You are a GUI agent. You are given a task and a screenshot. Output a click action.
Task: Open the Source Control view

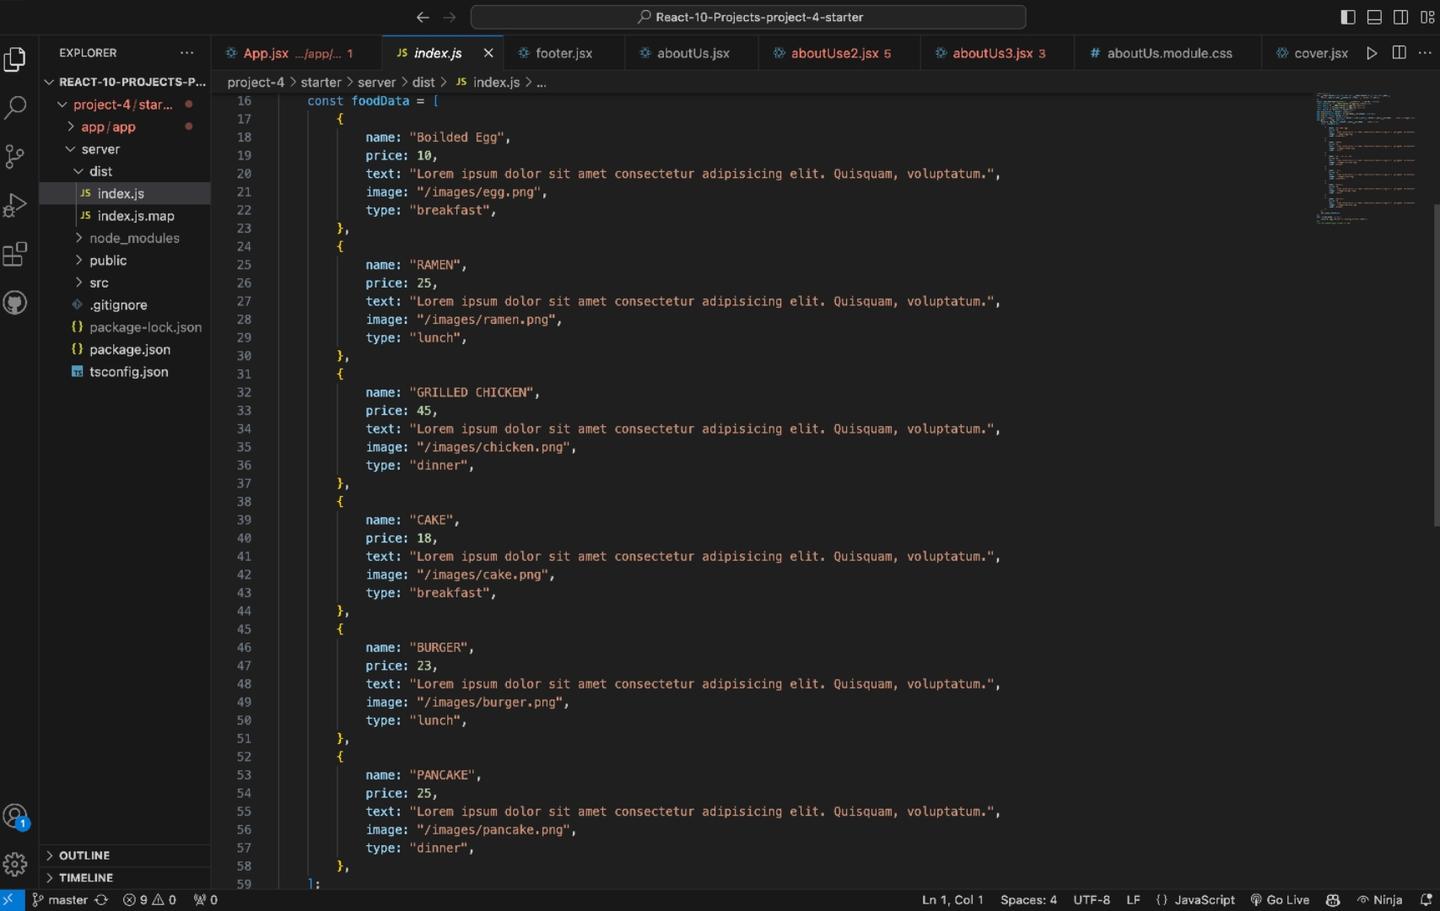point(15,156)
